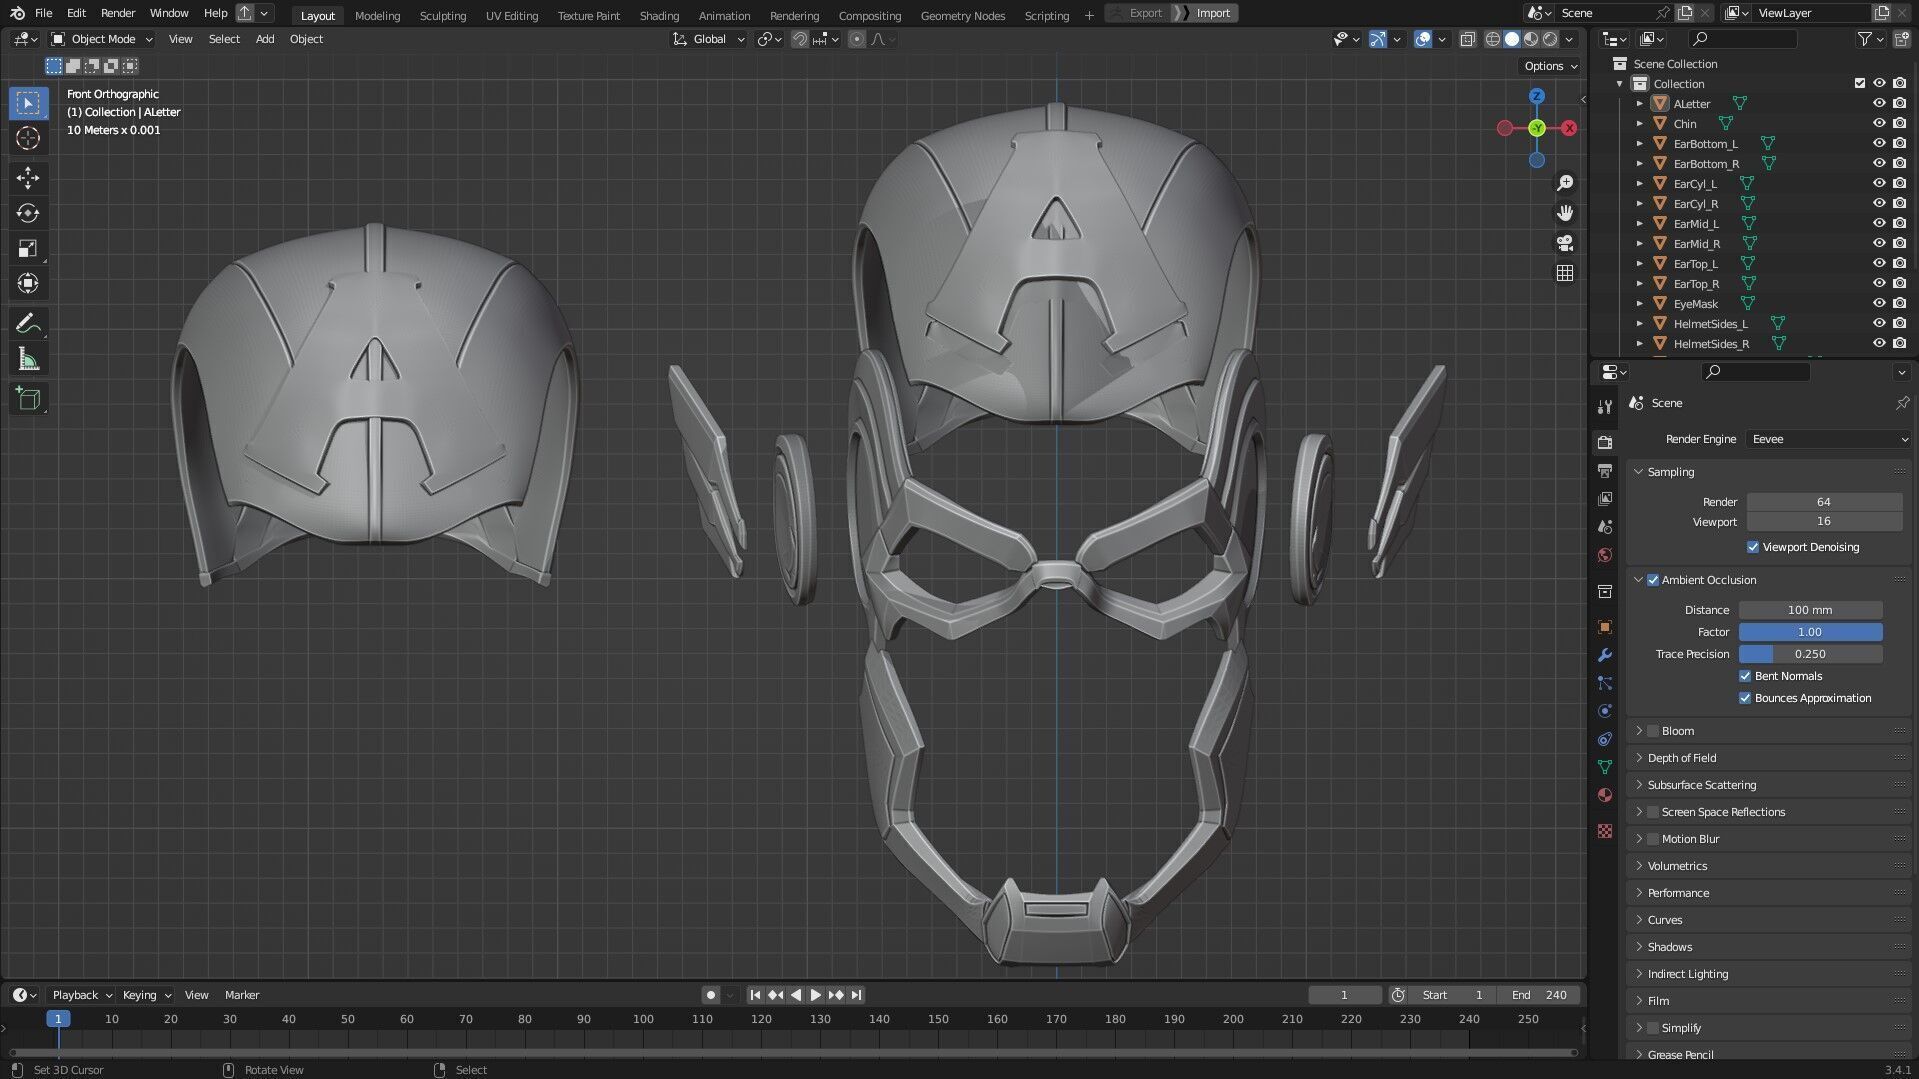Expand HelmetSides_L tree item
This screenshot has height=1079, width=1919.
coord(1639,323)
